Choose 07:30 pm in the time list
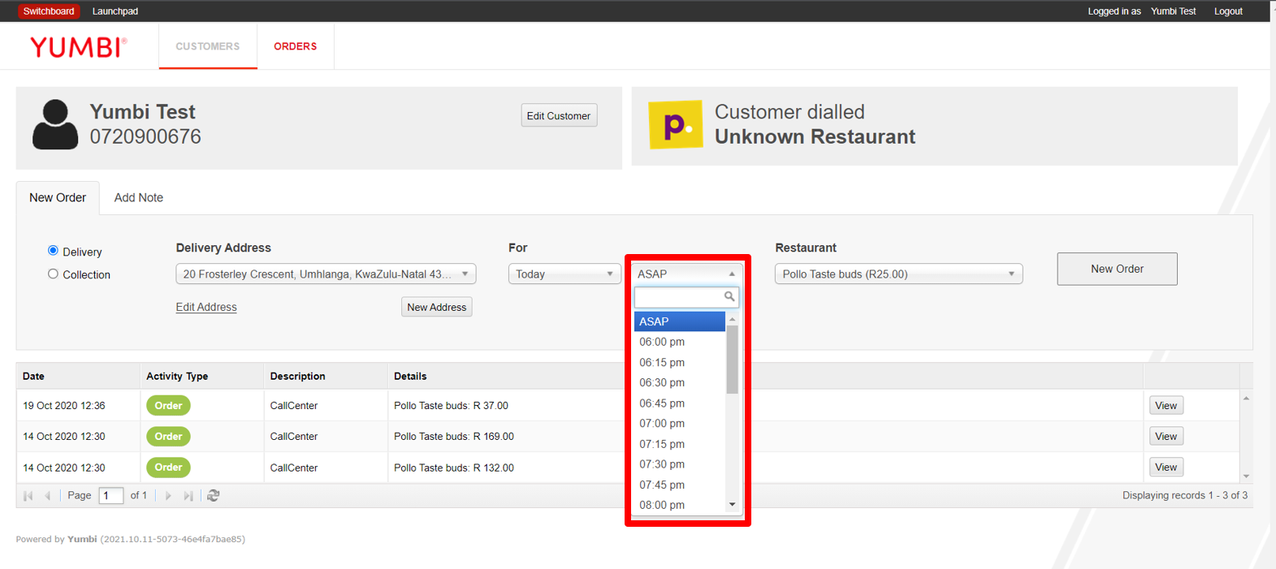 pos(680,464)
